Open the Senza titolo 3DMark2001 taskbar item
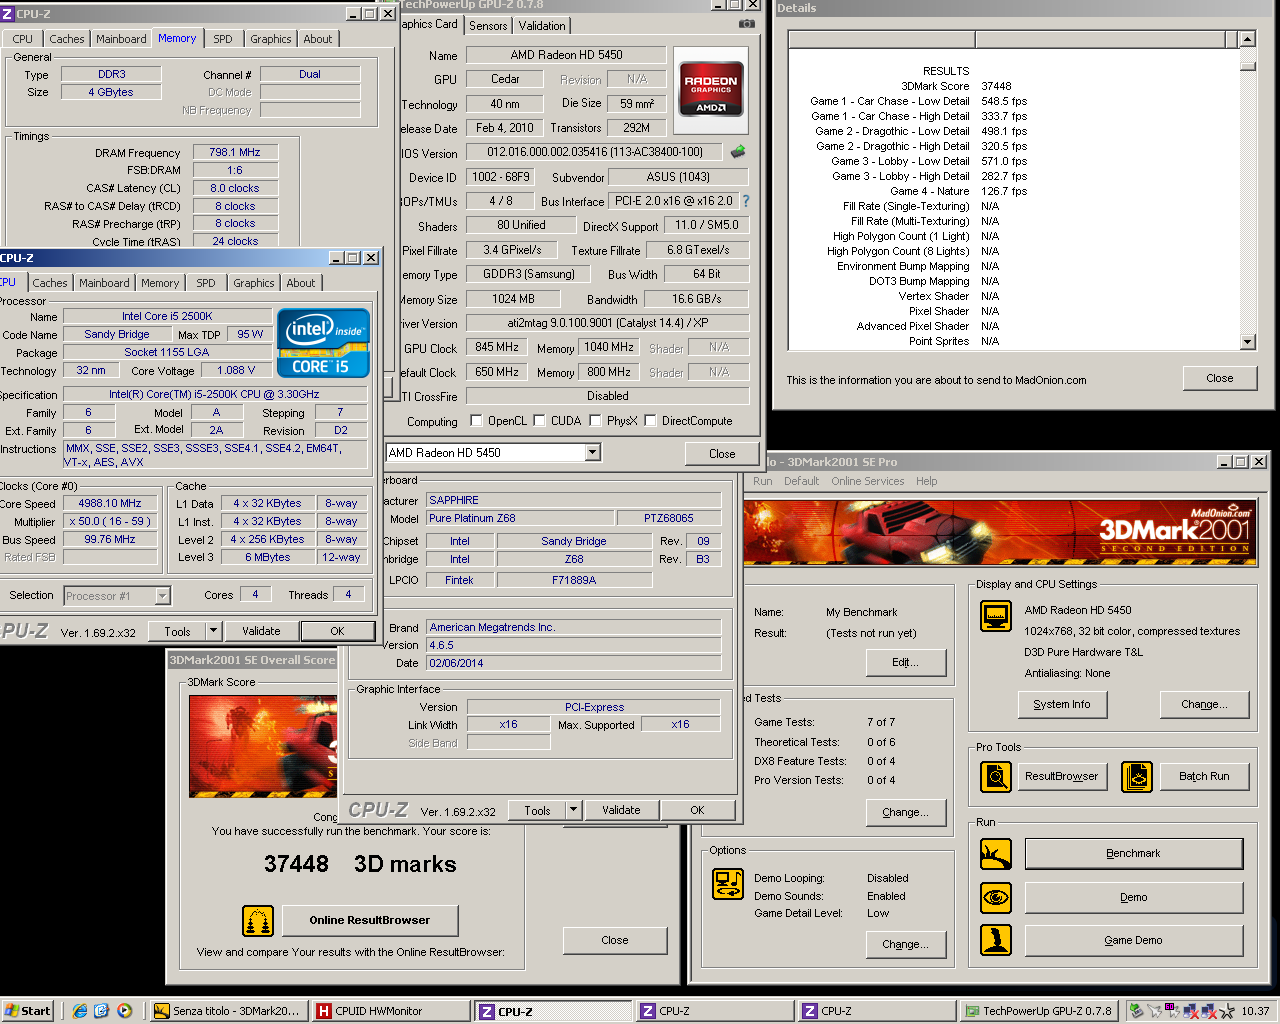1280x1024 pixels. (x=228, y=1011)
